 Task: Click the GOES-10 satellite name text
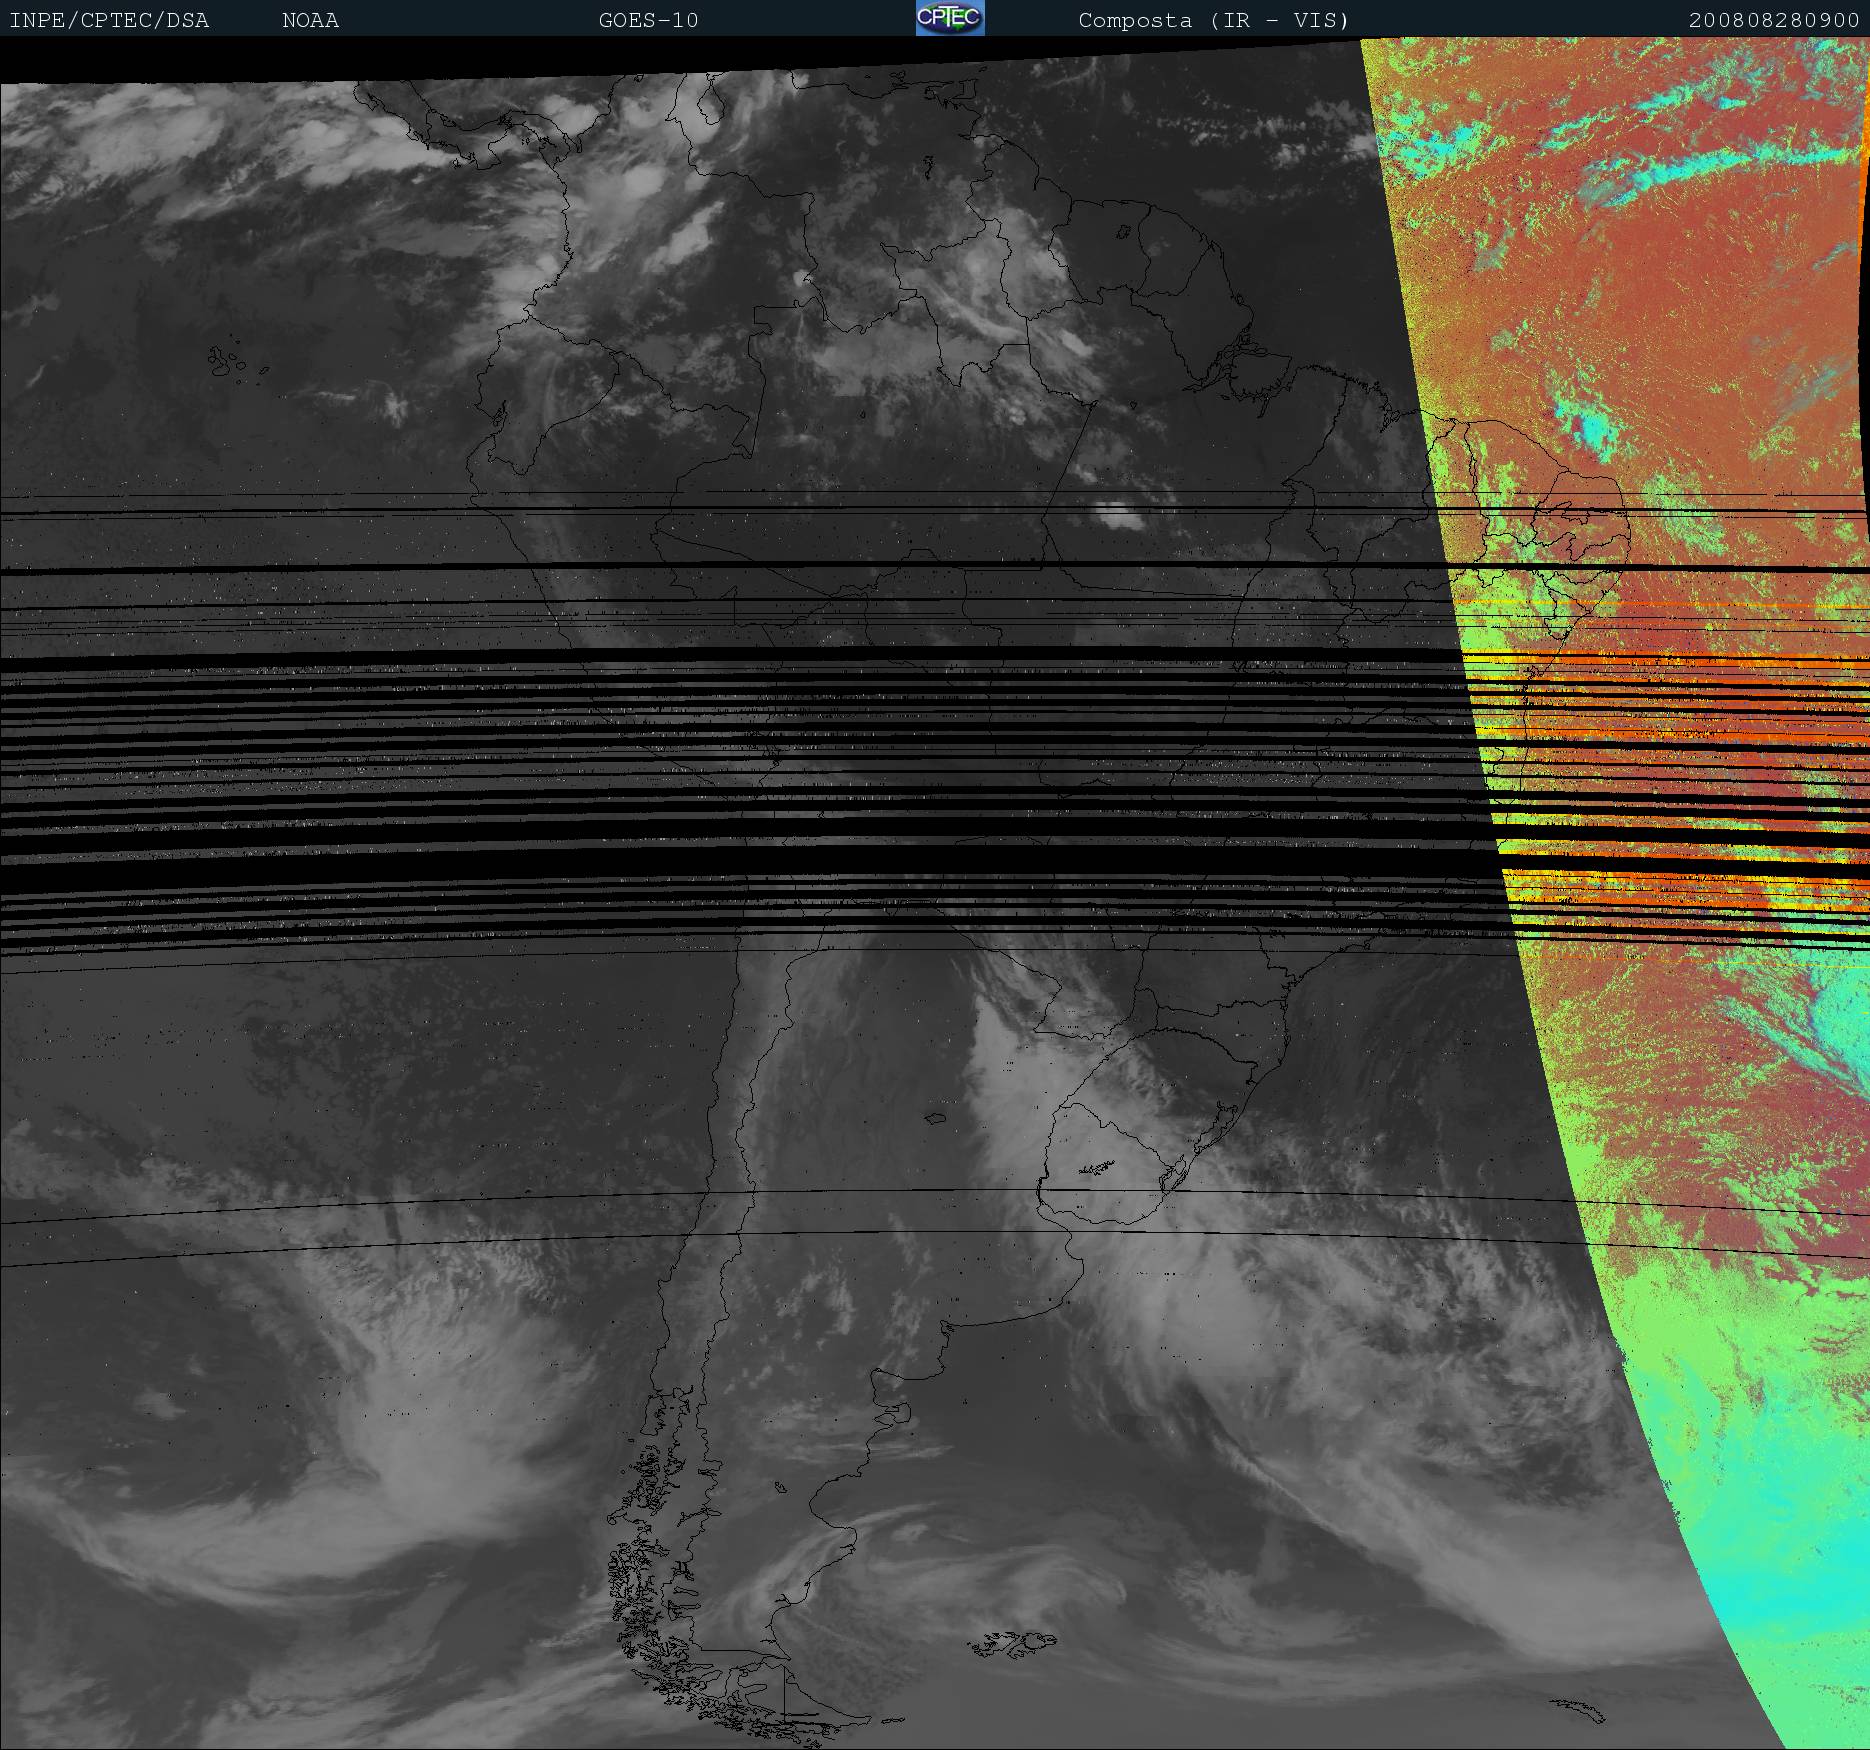tap(648, 20)
